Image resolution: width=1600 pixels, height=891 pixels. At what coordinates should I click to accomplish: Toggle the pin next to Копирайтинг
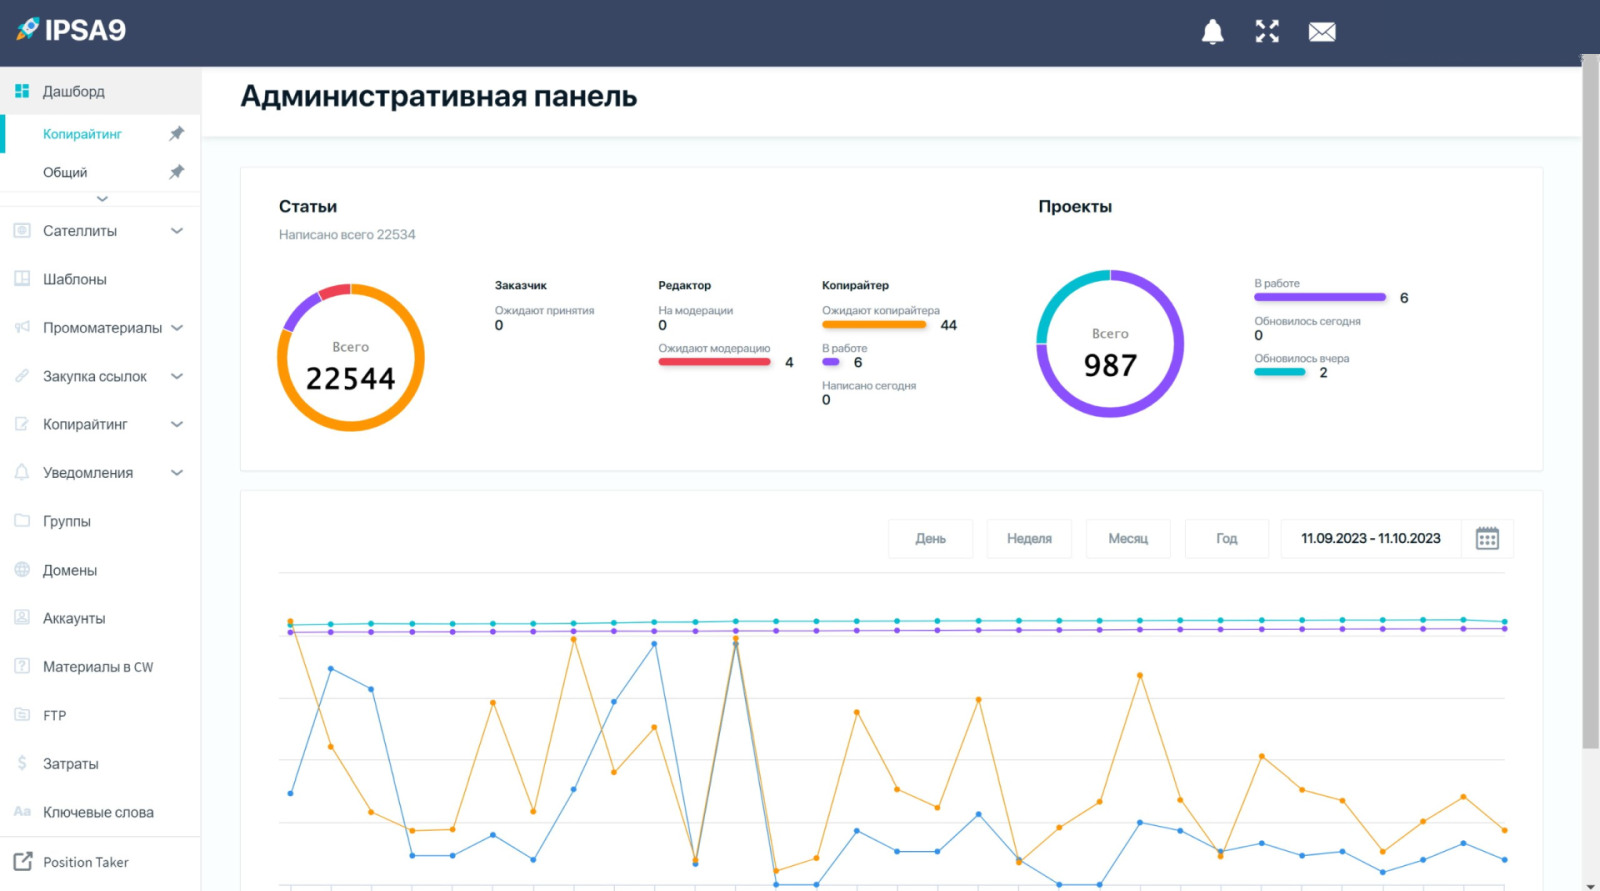pyautogui.click(x=177, y=133)
